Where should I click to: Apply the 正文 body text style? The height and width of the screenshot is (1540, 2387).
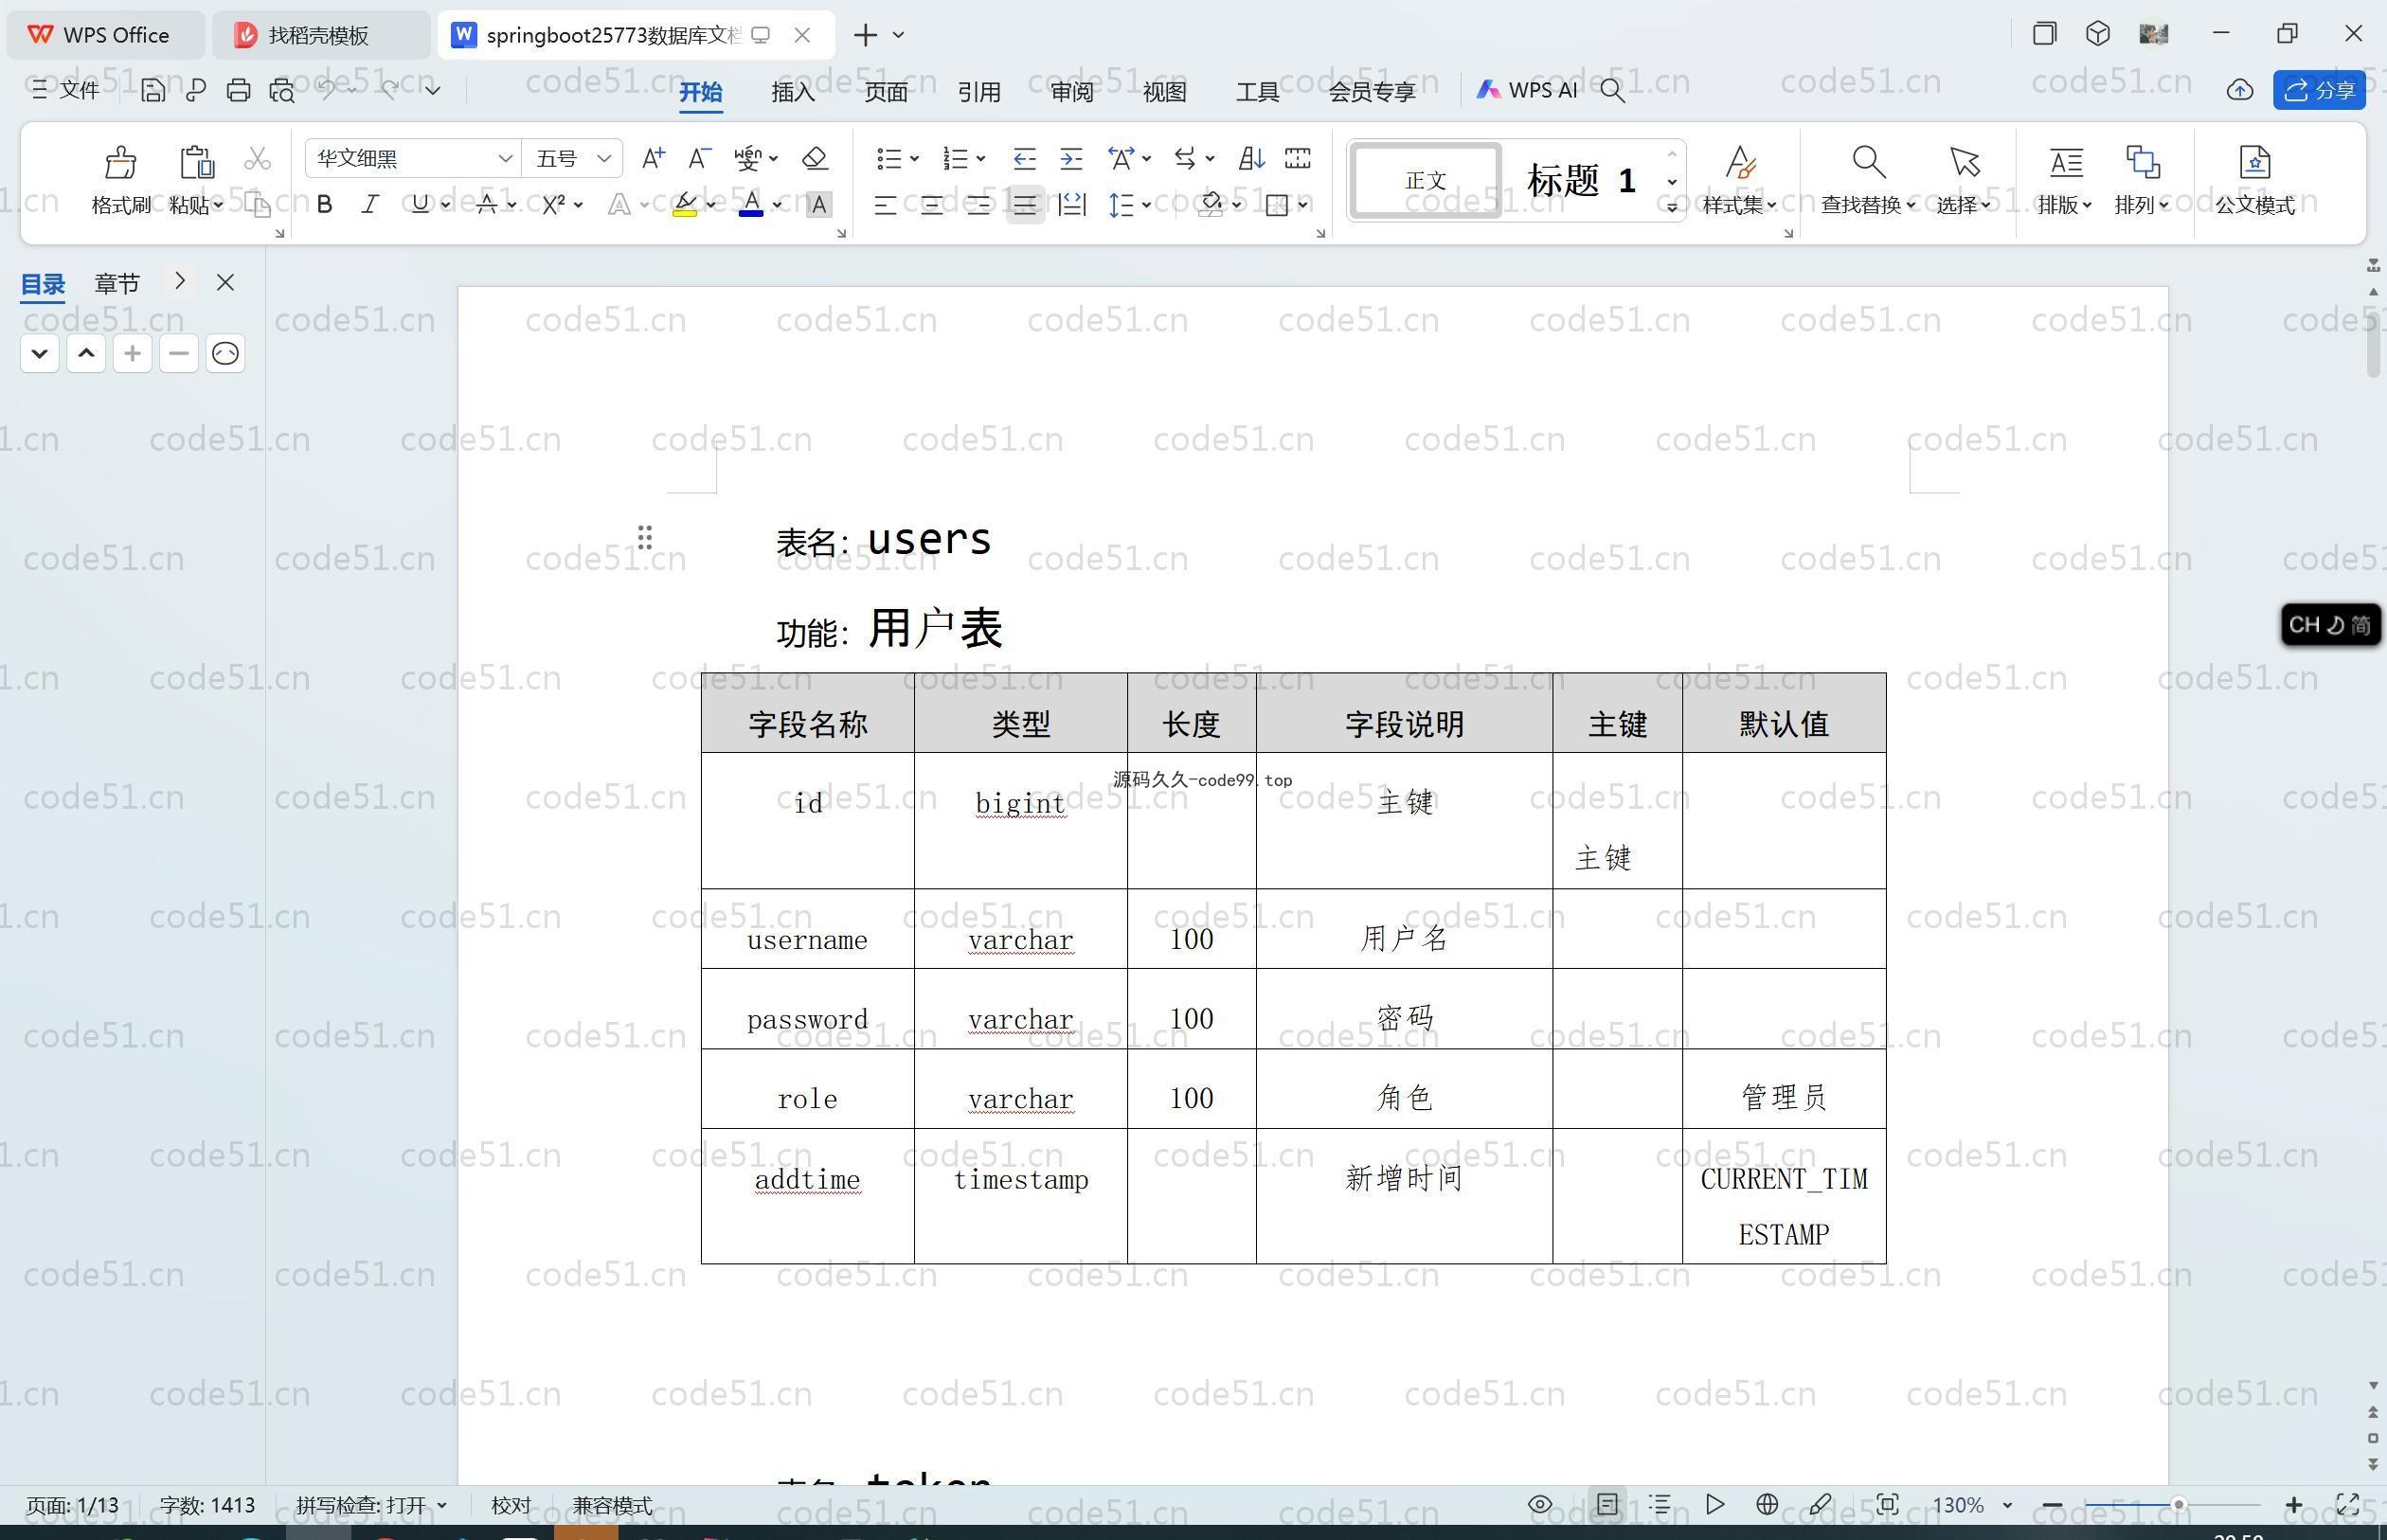tap(1425, 180)
